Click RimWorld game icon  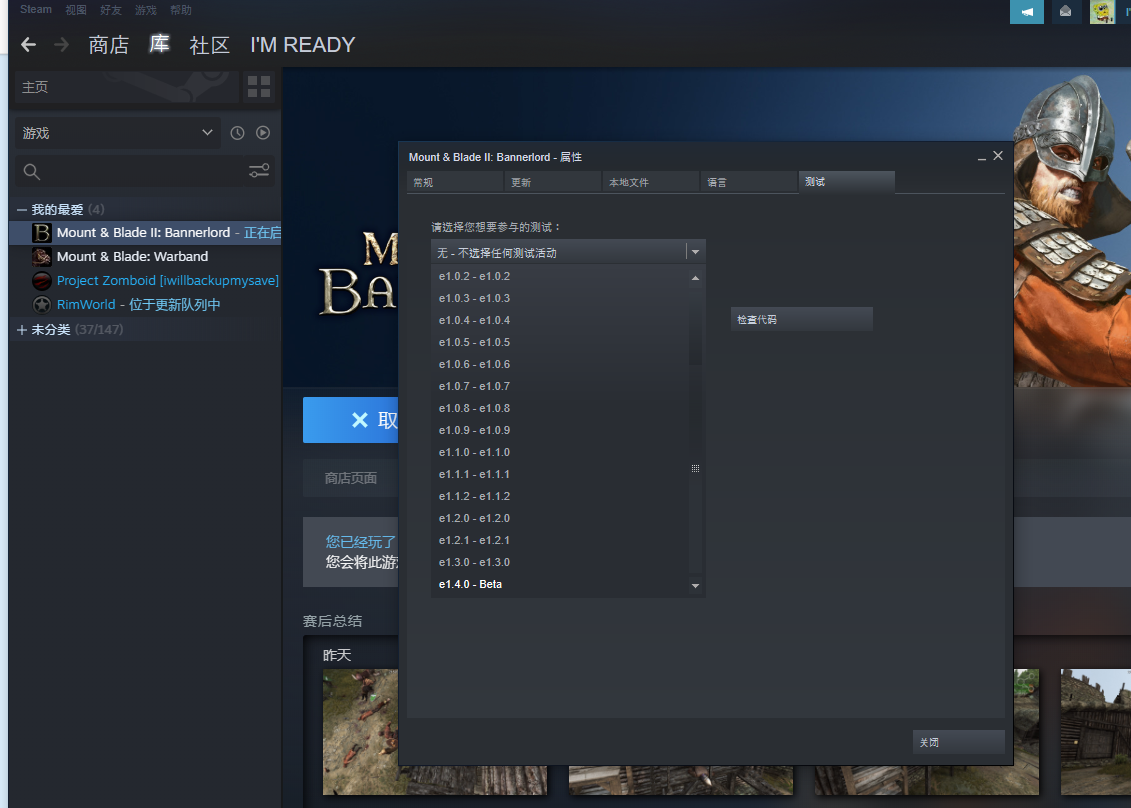[42, 304]
